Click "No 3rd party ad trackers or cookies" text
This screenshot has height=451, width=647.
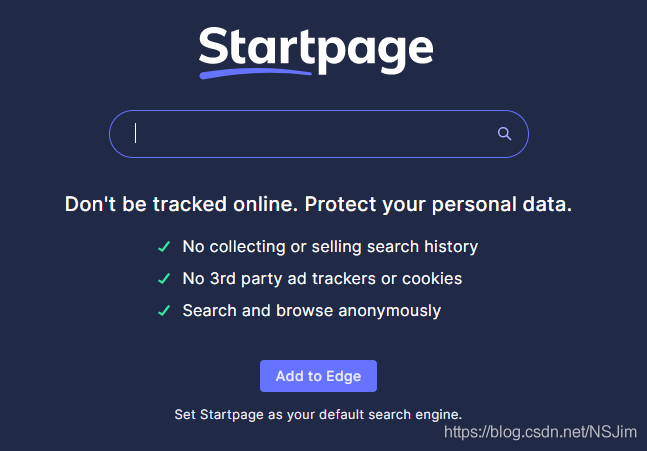point(322,279)
